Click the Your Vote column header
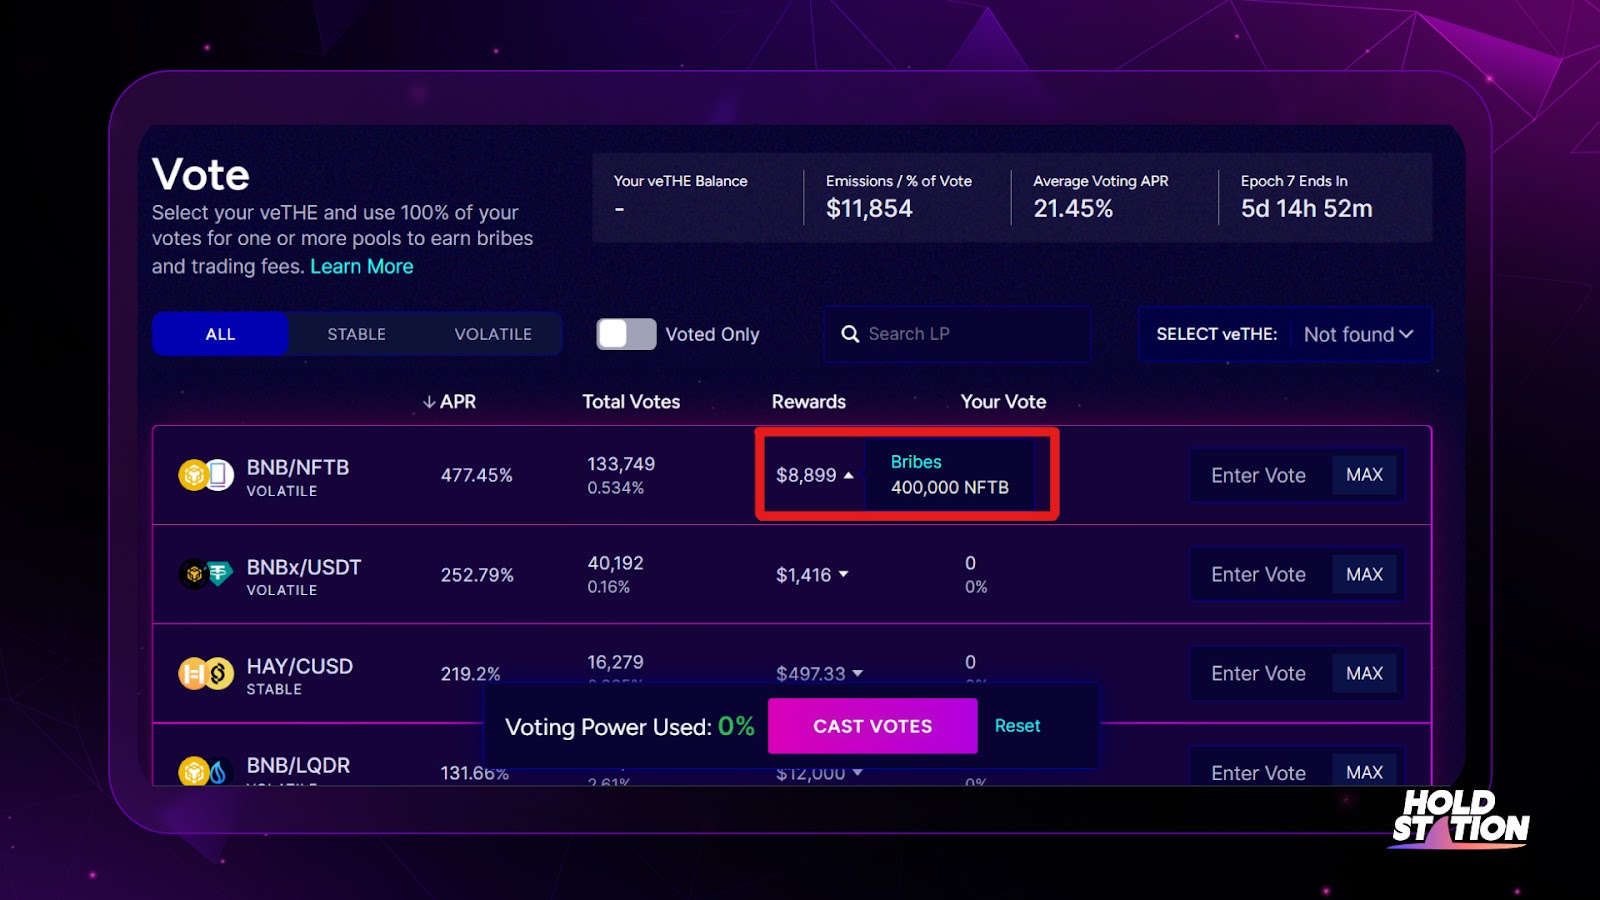The height and width of the screenshot is (900, 1600). [1003, 402]
